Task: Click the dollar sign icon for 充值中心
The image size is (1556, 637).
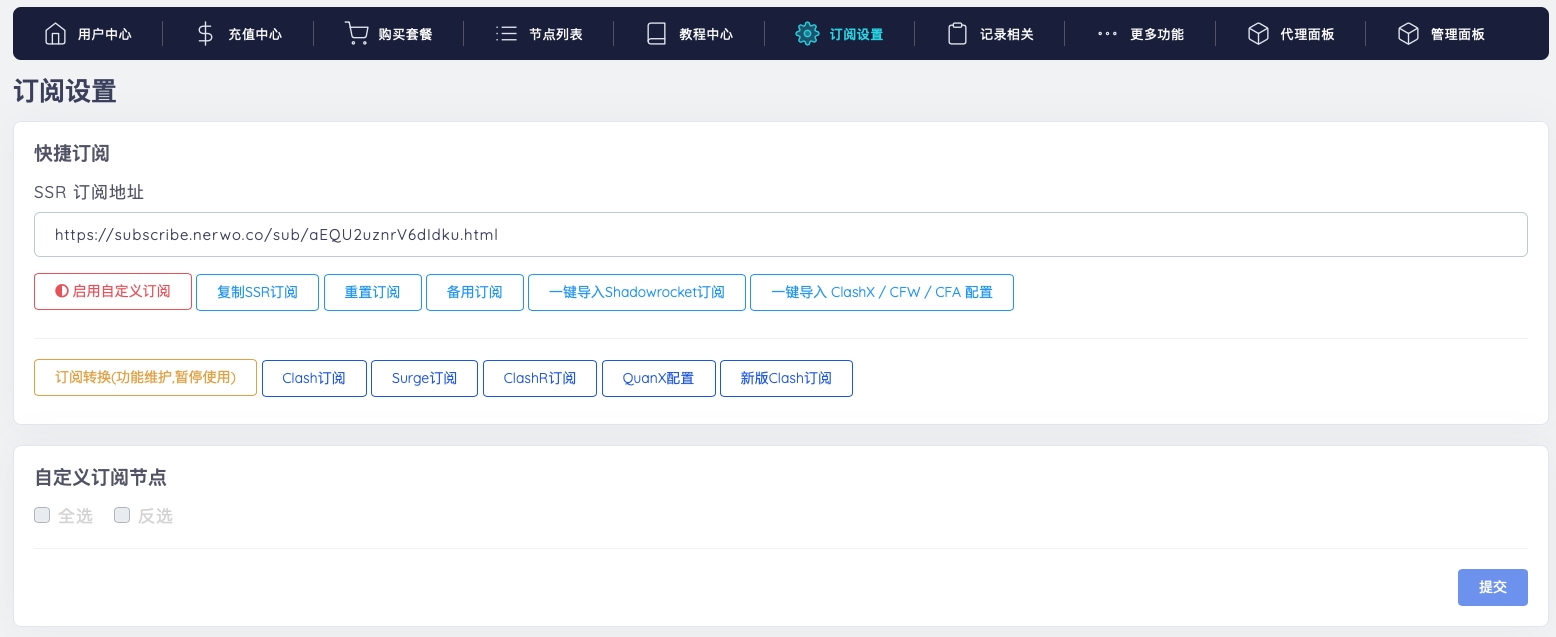Action: (x=205, y=34)
